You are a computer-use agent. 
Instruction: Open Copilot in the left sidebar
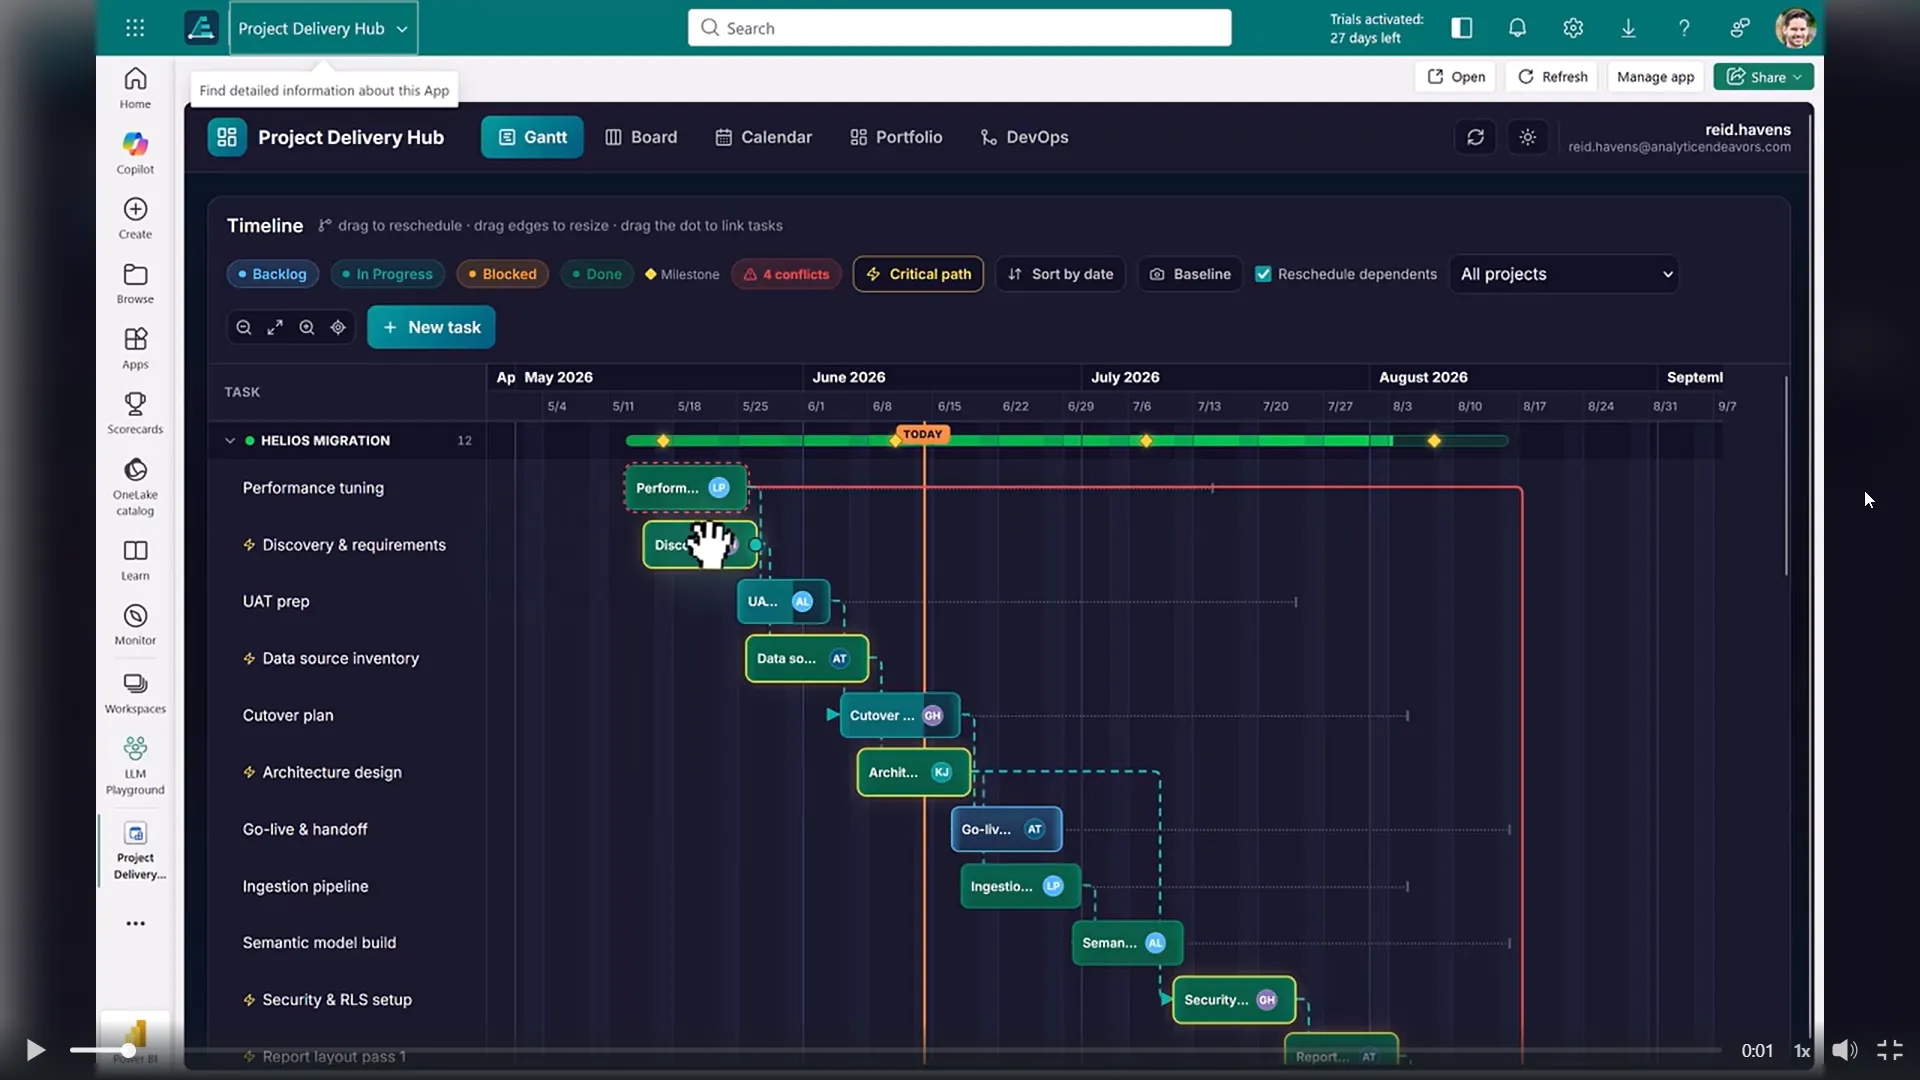[x=135, y=153]
